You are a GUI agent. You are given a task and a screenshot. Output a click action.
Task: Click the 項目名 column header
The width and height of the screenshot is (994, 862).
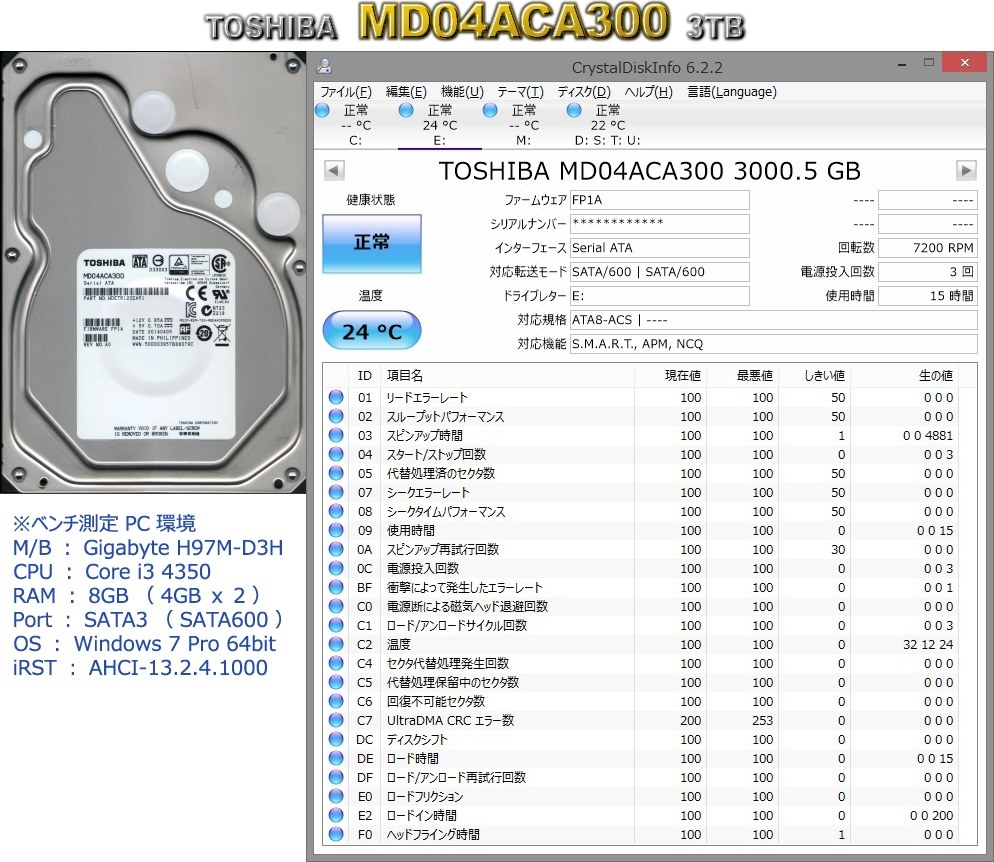(507, 376)
